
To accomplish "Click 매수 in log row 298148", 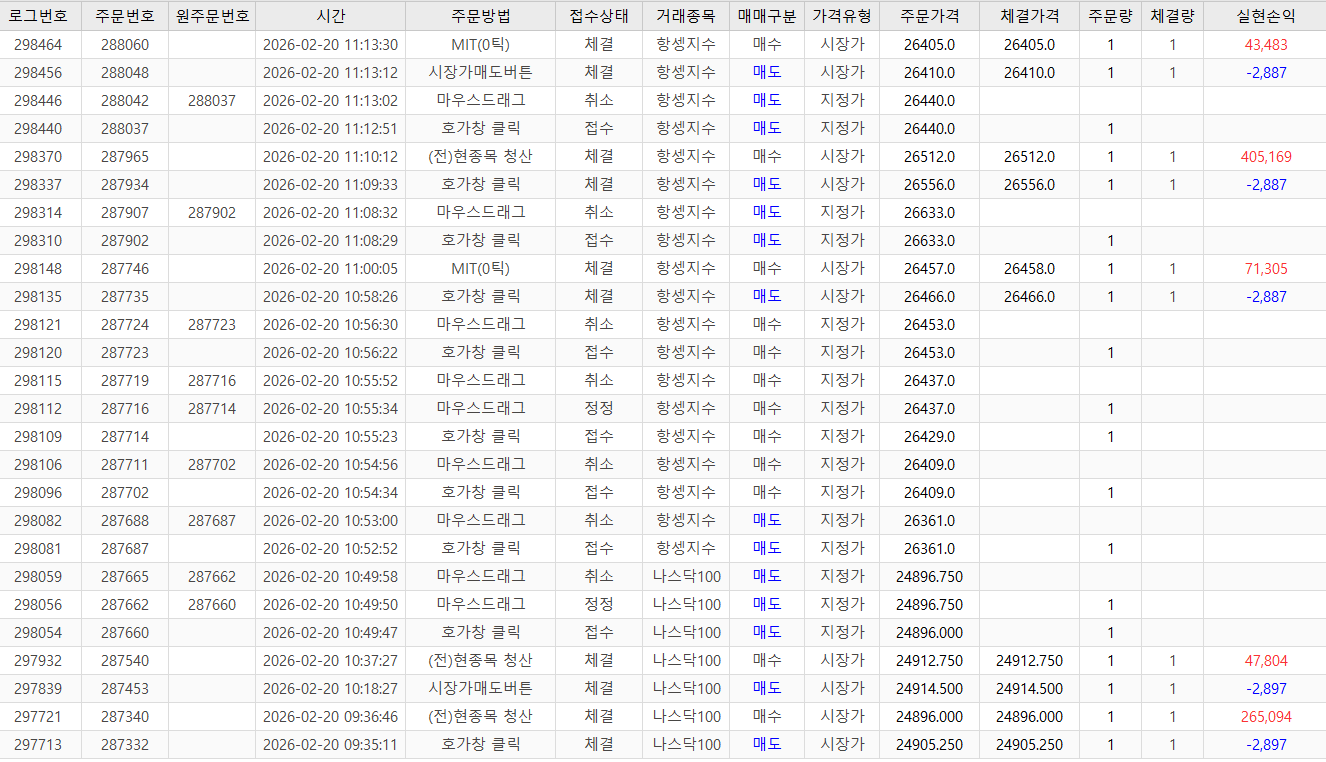I will point(767,269).
